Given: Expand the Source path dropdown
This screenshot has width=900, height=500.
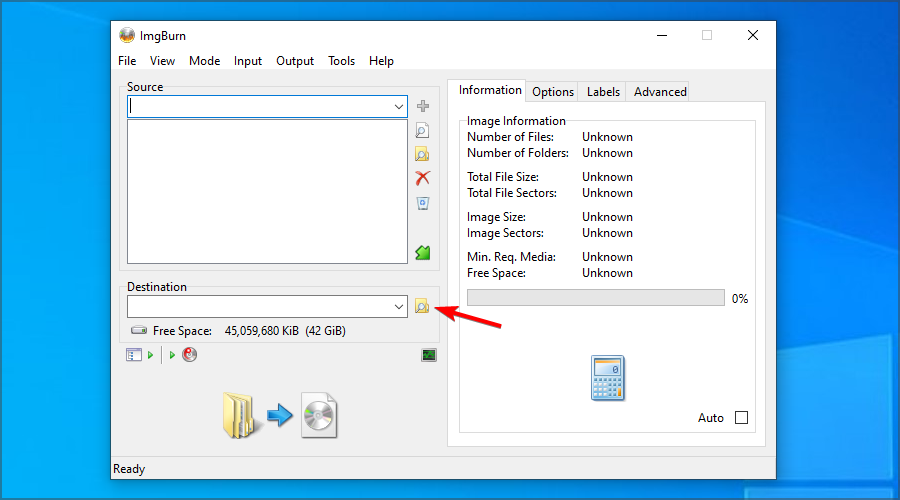Looking at the screenshot, I should (x=398, y=106).
